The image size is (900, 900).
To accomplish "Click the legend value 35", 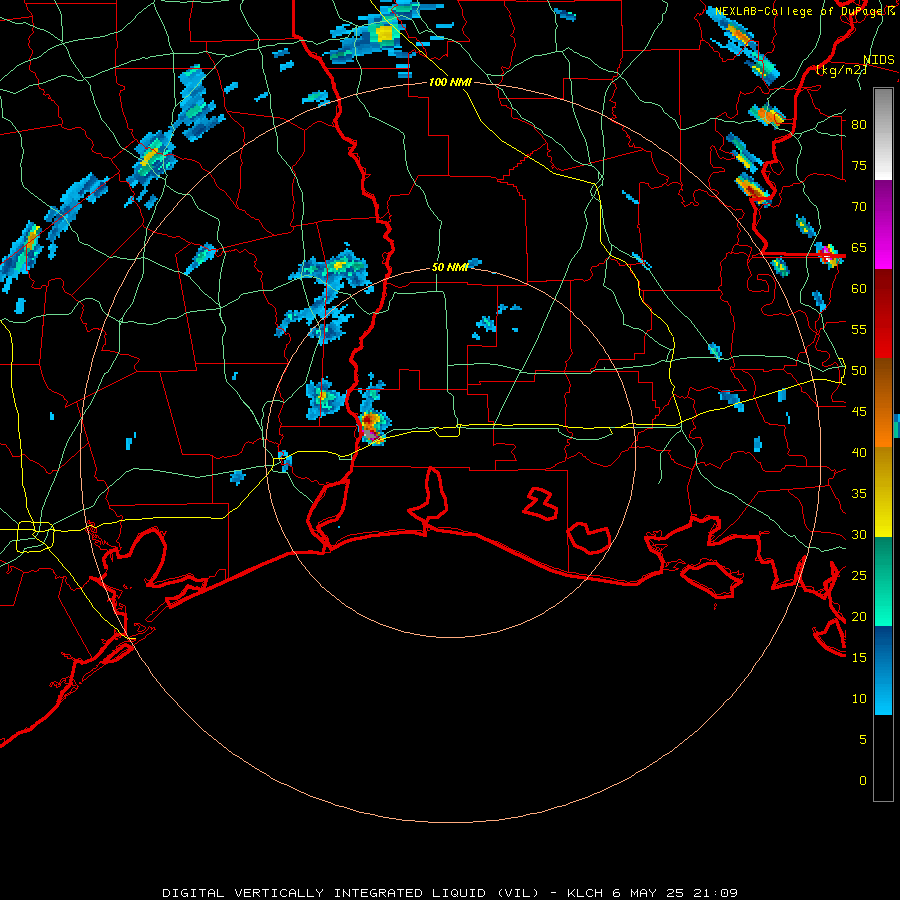I will [x=859, y=494].
